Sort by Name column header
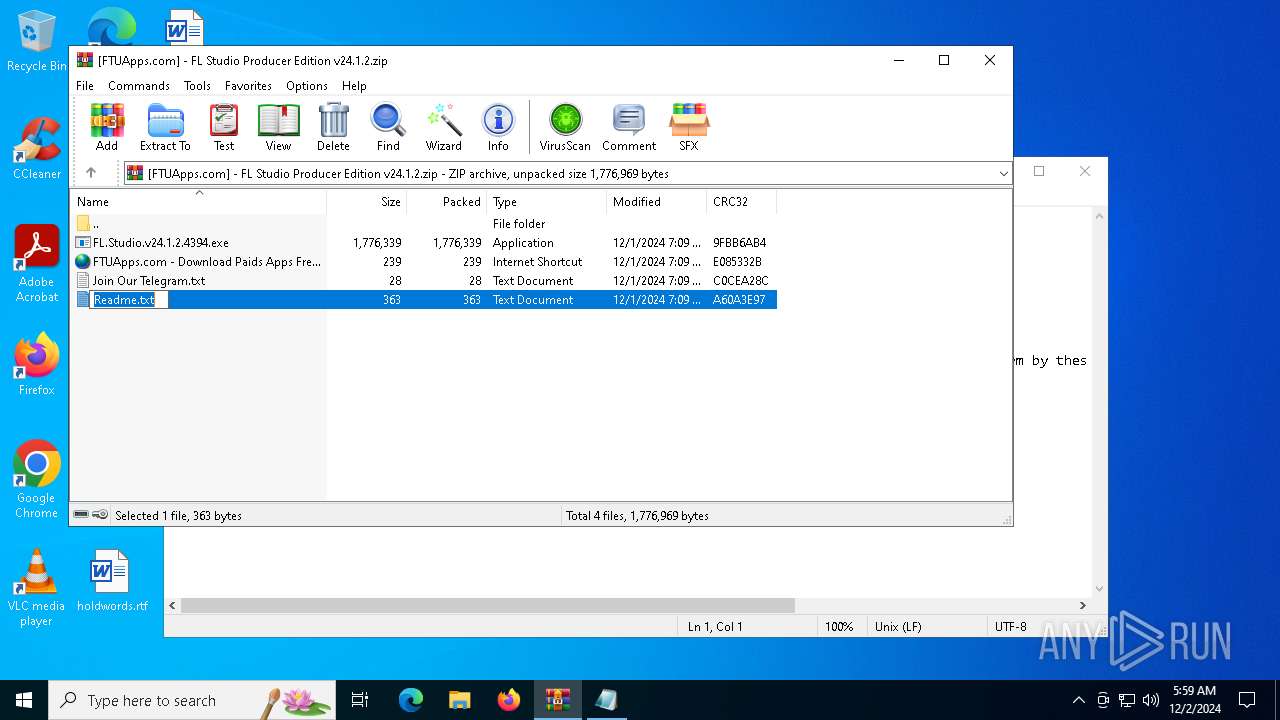This screenshot has width=1280, height=720. click(198, 202)
